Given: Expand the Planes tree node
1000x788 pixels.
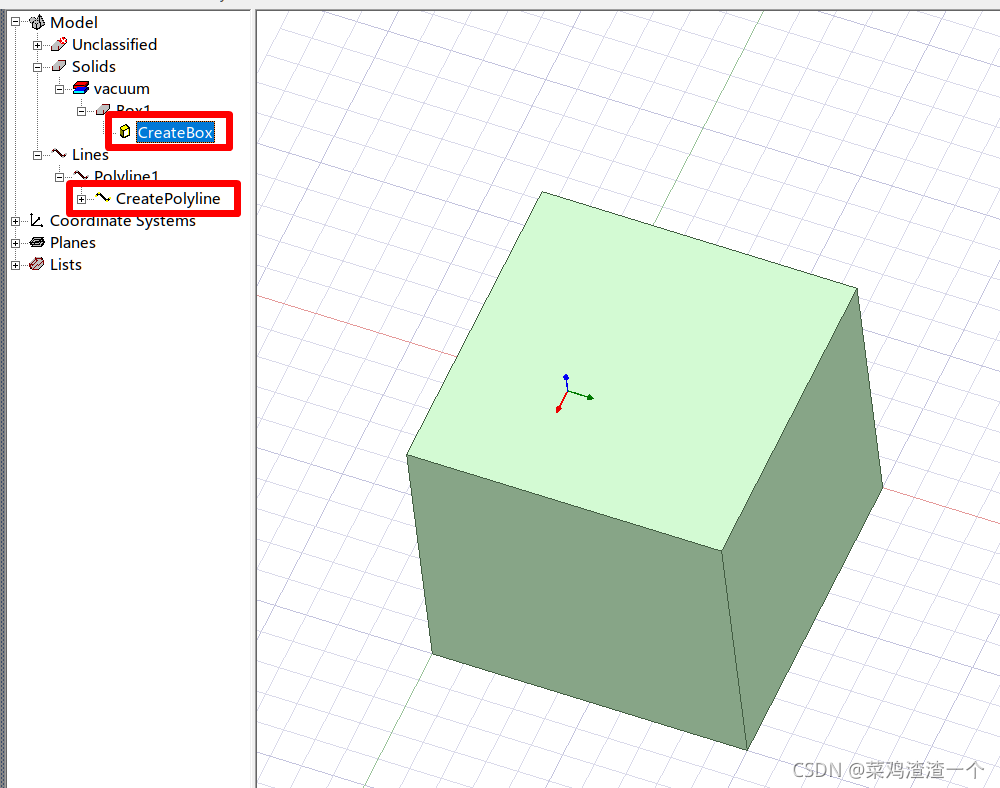Looking at the screenshot, I should 15,243.
